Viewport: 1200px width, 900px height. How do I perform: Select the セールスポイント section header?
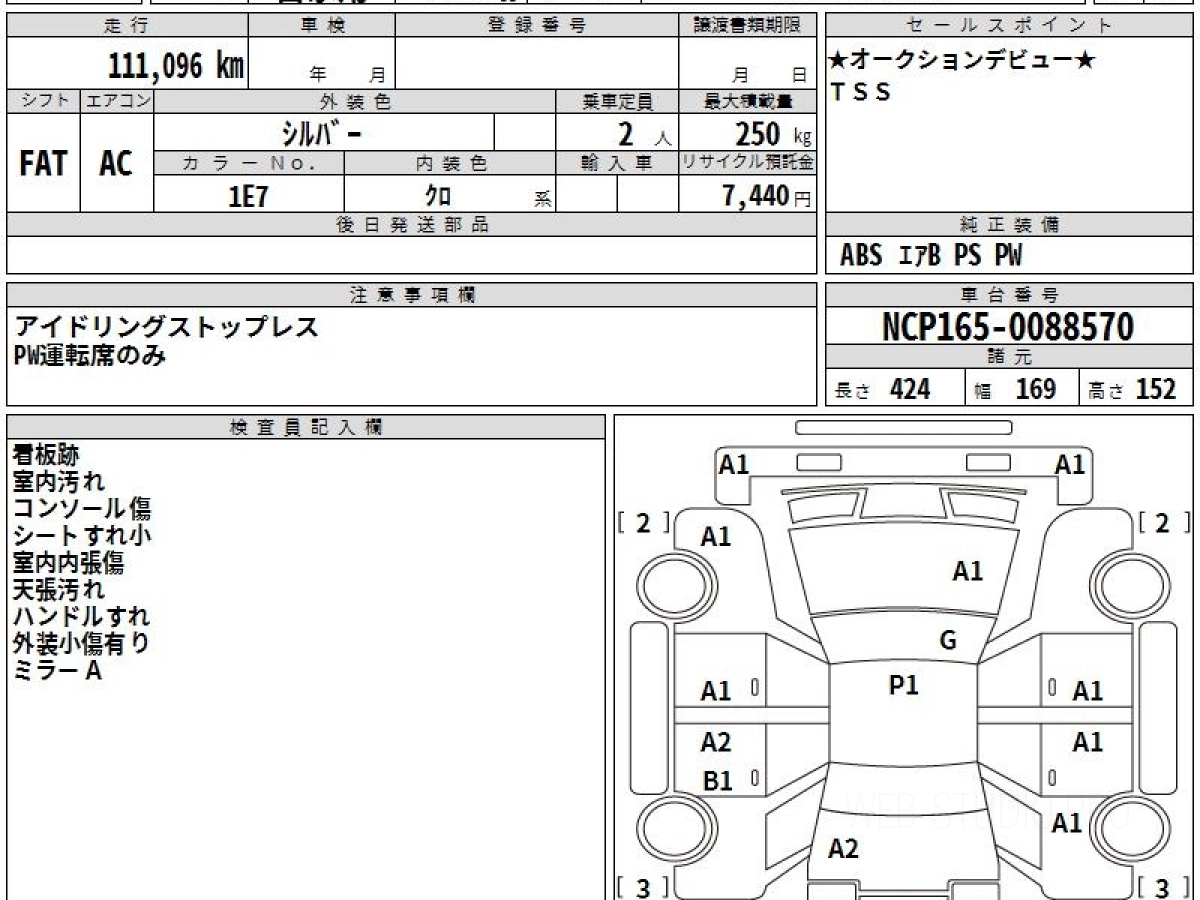click(1010, 26)
